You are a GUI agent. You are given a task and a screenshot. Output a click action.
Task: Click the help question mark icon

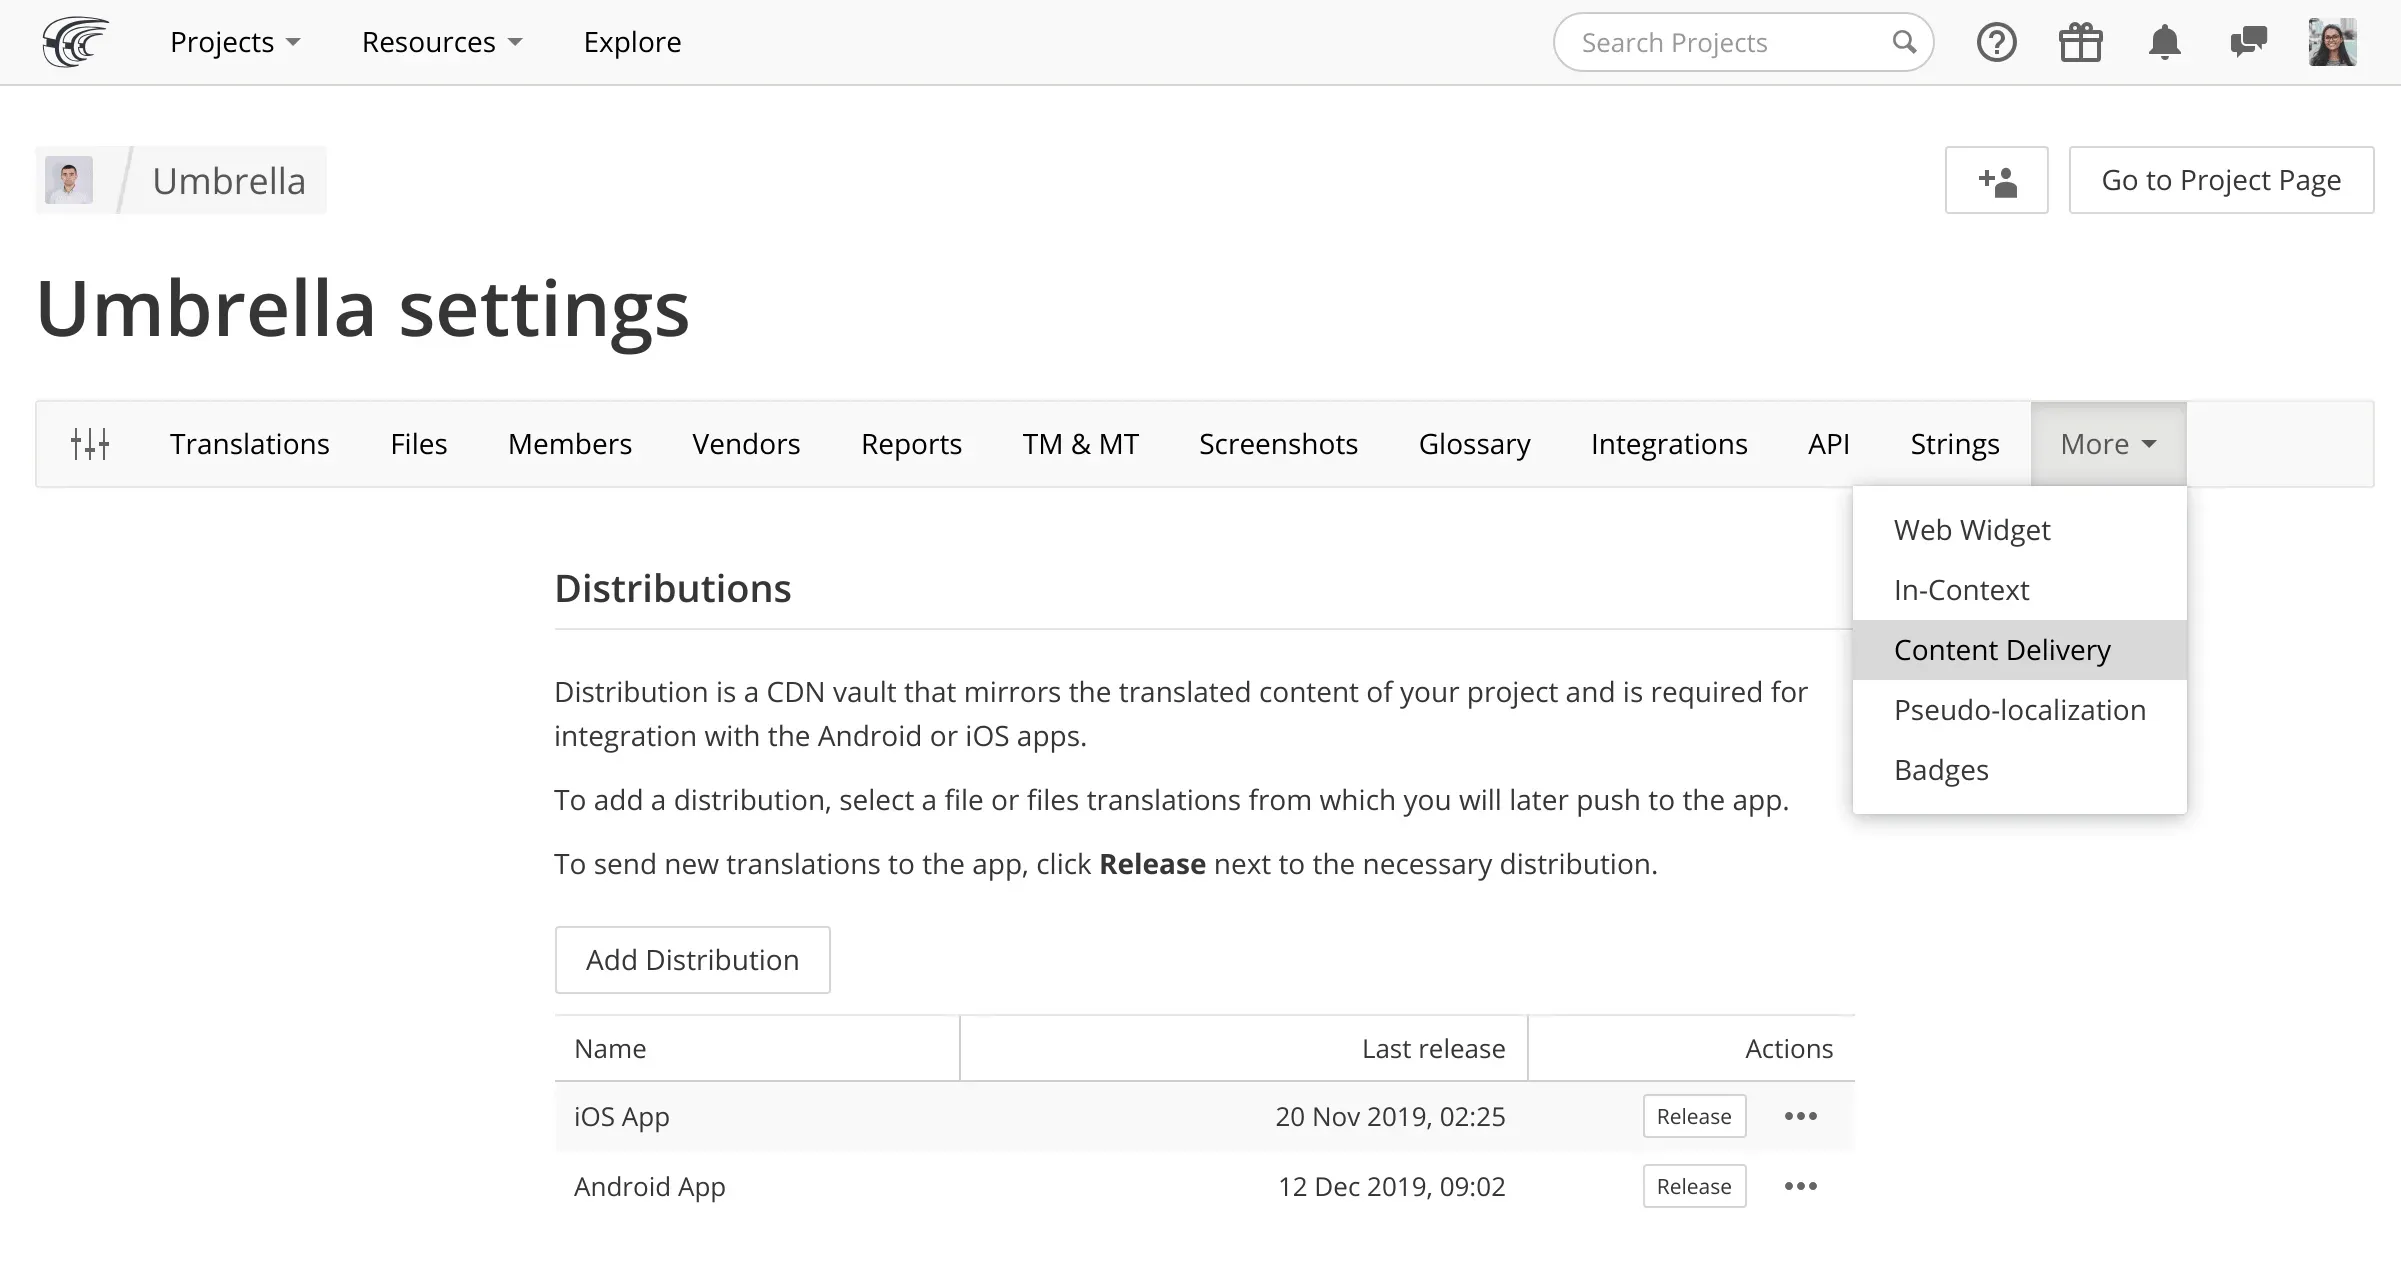(x=1996, y=42)
